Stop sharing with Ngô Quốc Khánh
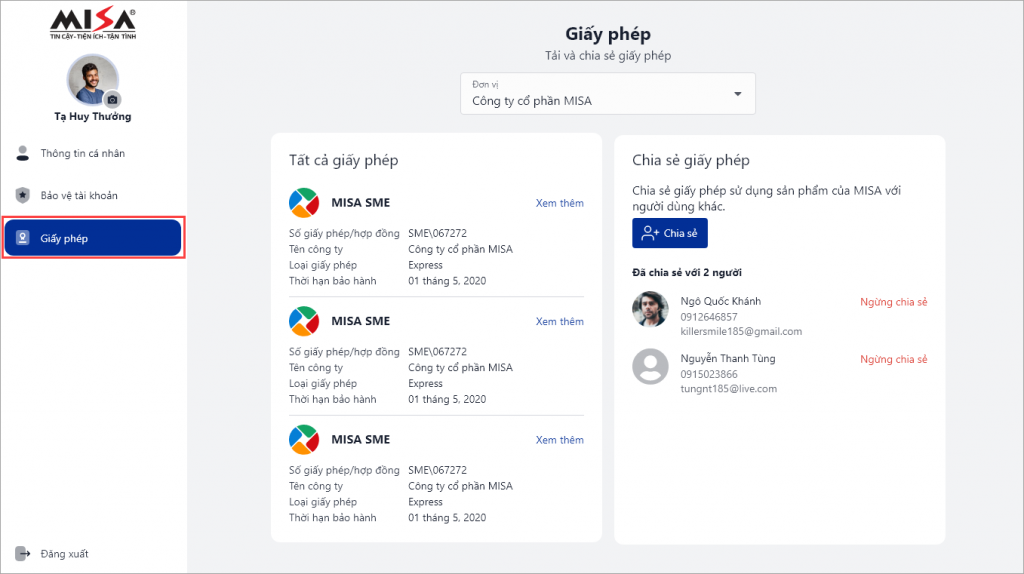1024x574 pixels. click(893, 302)
